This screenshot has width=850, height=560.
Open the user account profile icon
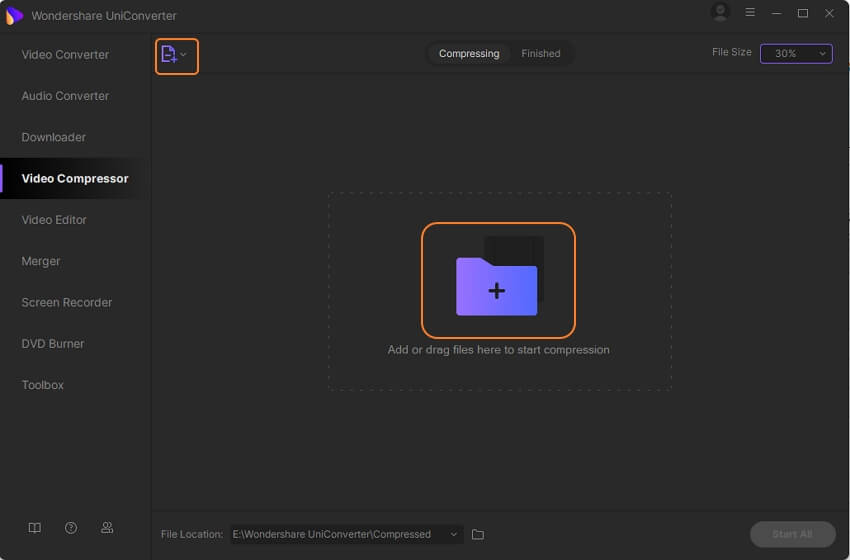[719, 13]
